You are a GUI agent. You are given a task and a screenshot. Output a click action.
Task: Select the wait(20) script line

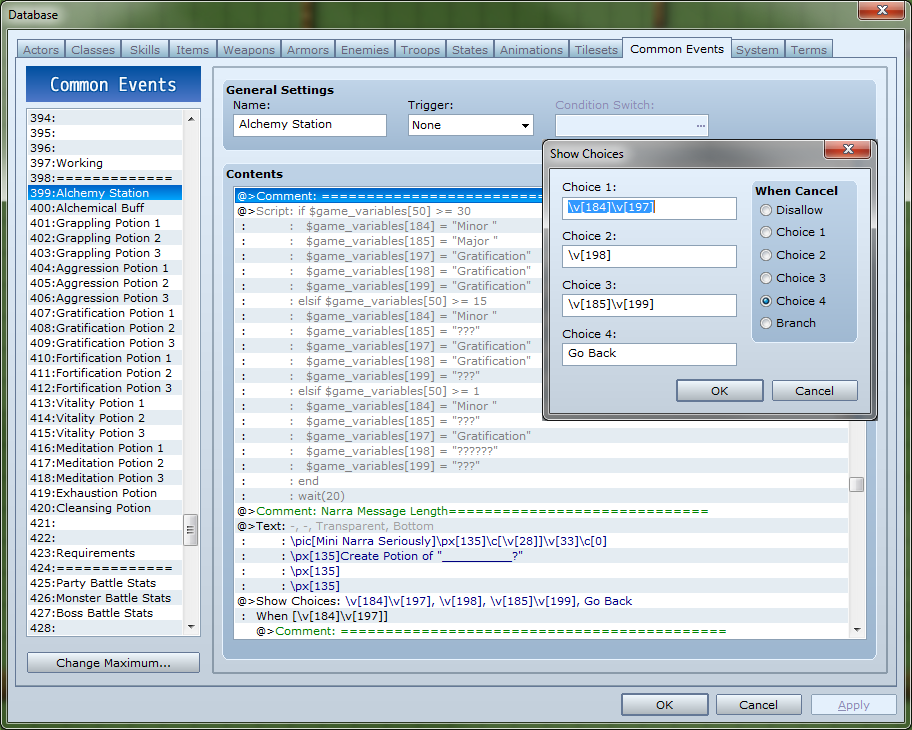(x=541, y=496)
